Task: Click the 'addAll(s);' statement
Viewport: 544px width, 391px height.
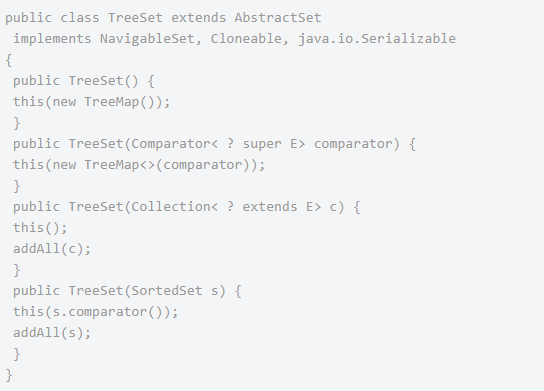Action: tap(52, 333)
